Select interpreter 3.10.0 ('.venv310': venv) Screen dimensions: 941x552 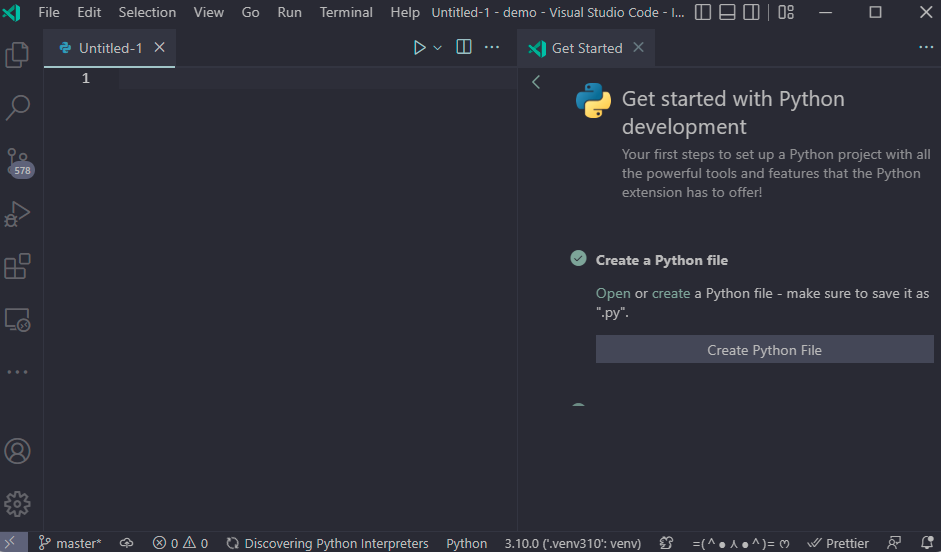click(x=573, y=543)
